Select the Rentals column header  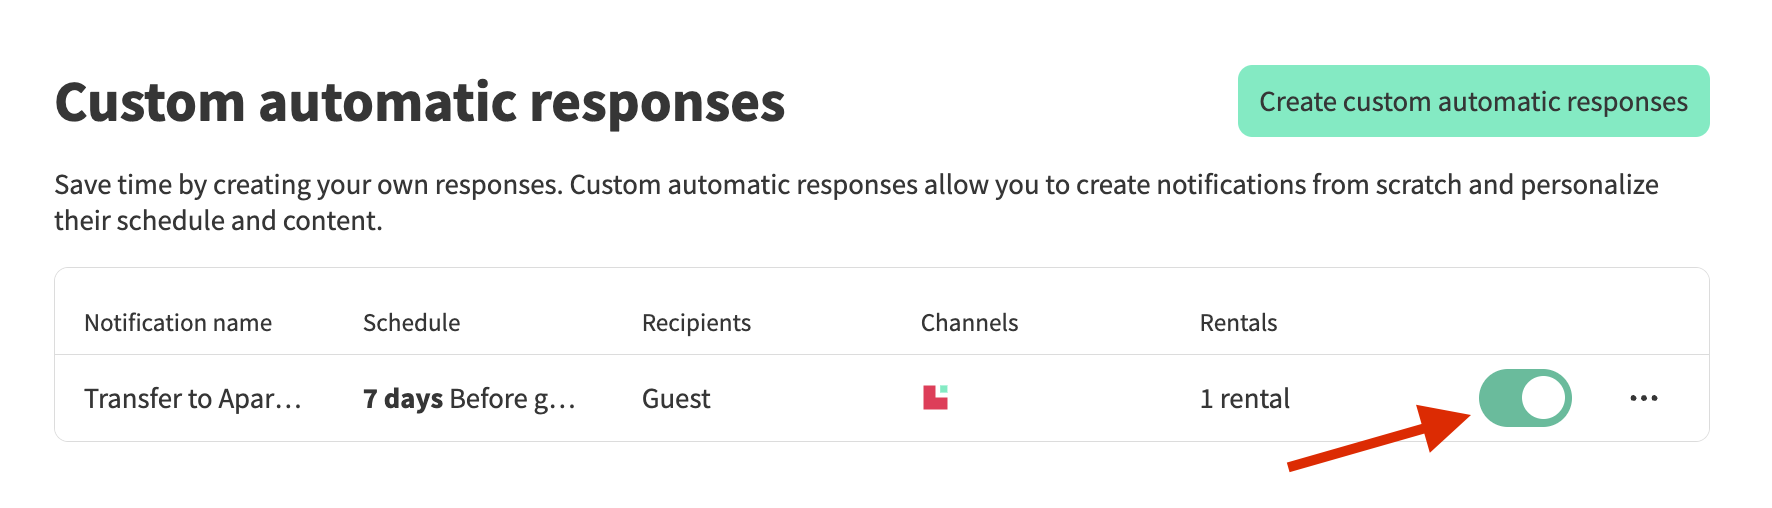pyautogui.click(x=1238, y=323)
